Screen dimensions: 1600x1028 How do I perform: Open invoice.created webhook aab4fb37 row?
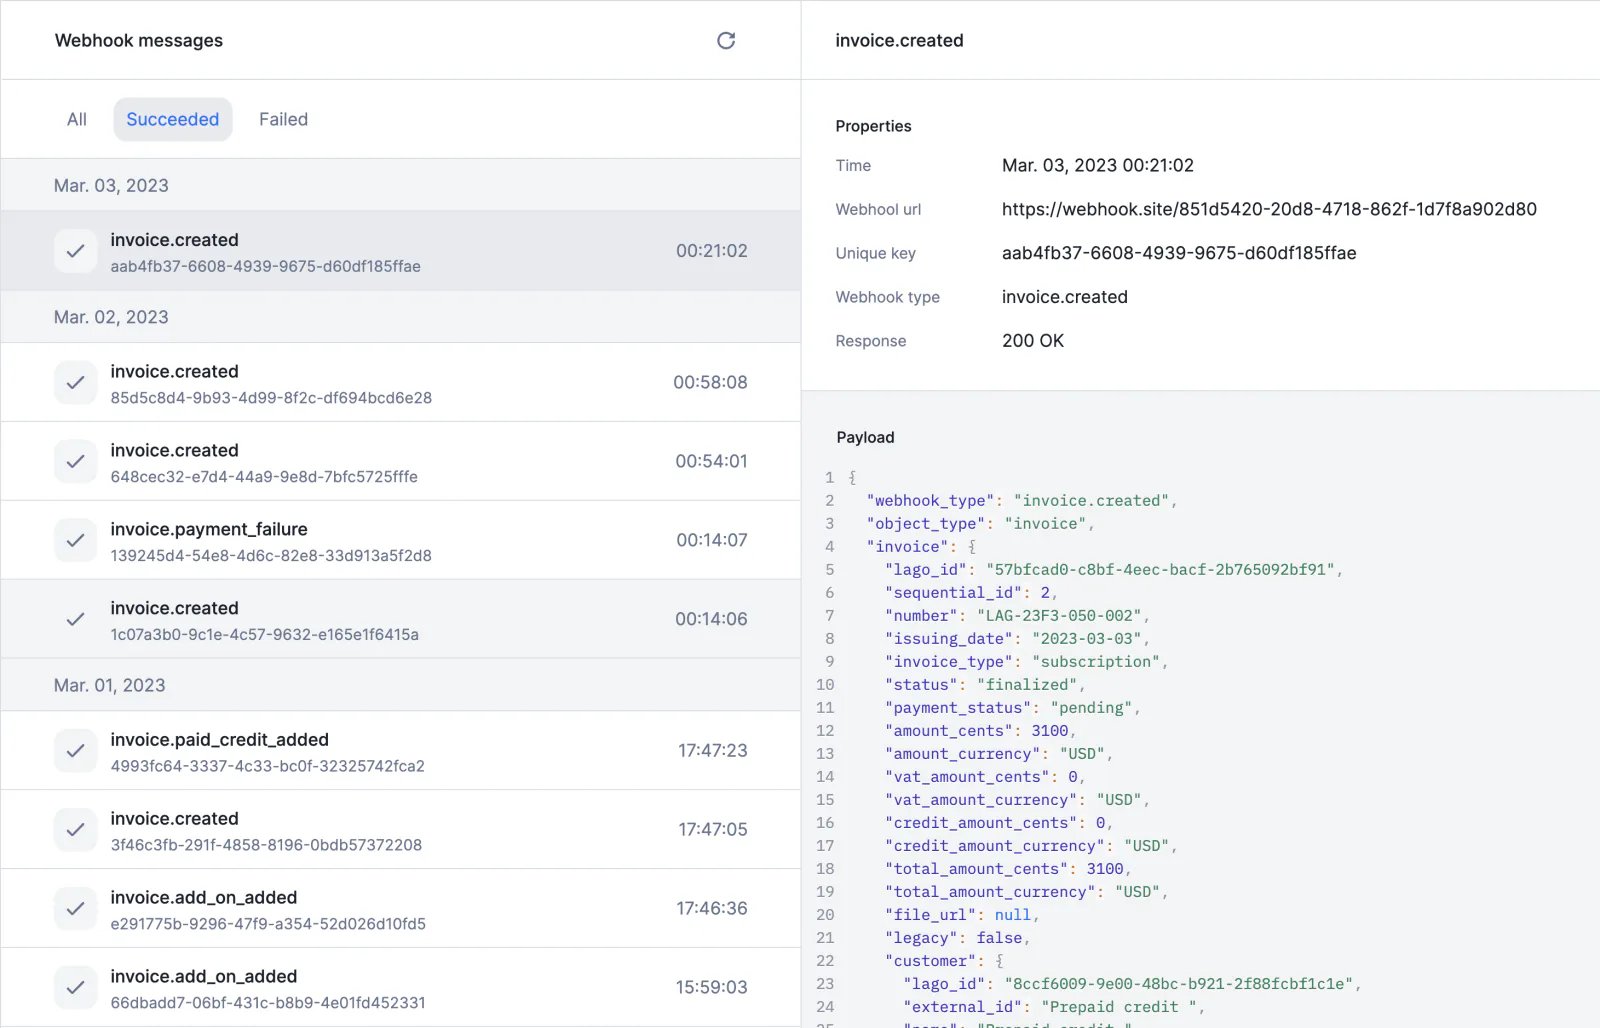401,251
